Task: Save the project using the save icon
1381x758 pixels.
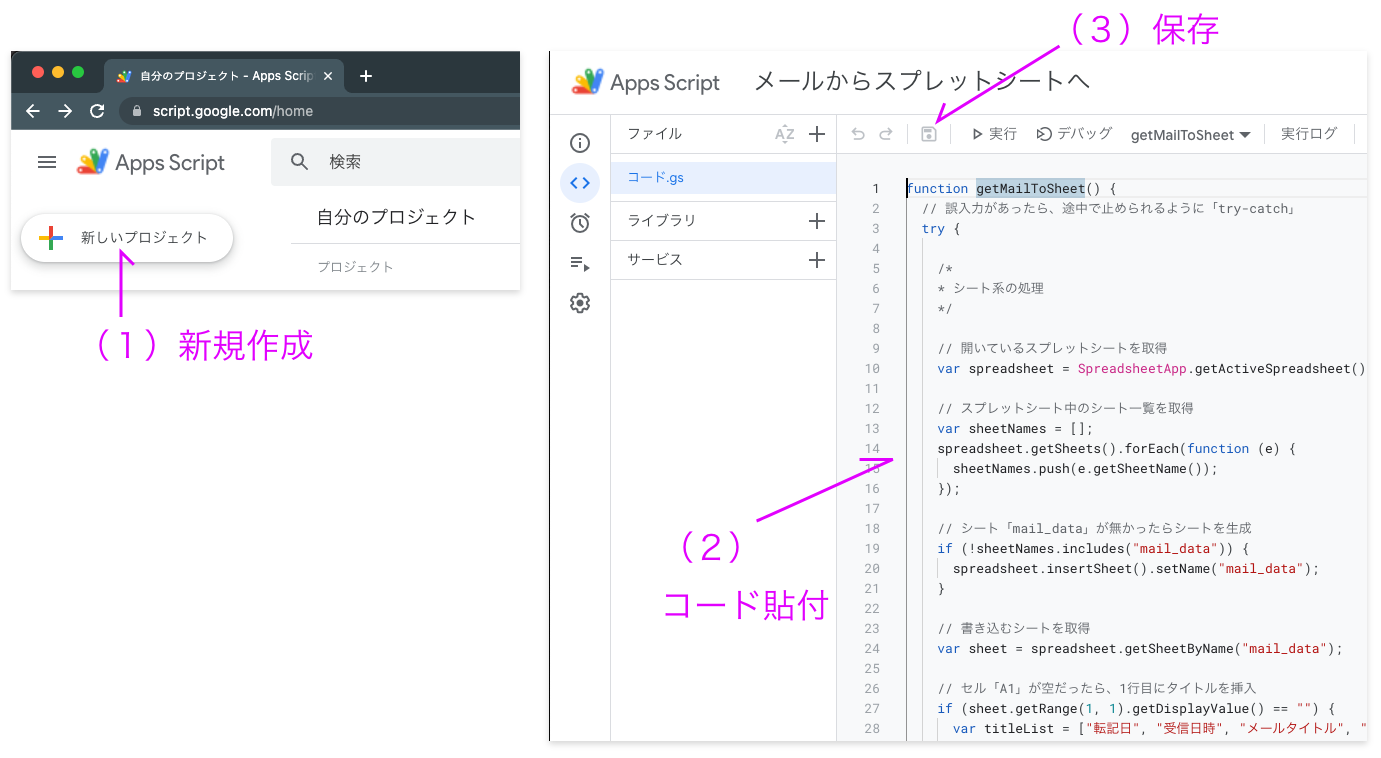Action: click(928, 133)
